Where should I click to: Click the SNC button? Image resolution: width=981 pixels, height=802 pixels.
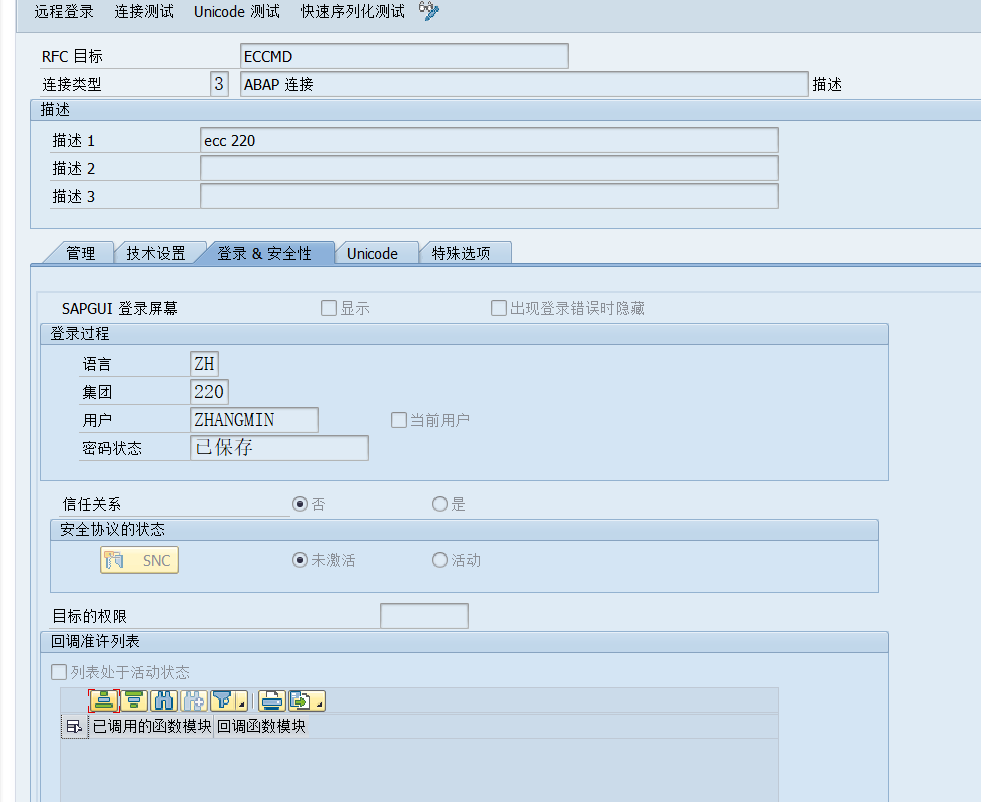139,560
